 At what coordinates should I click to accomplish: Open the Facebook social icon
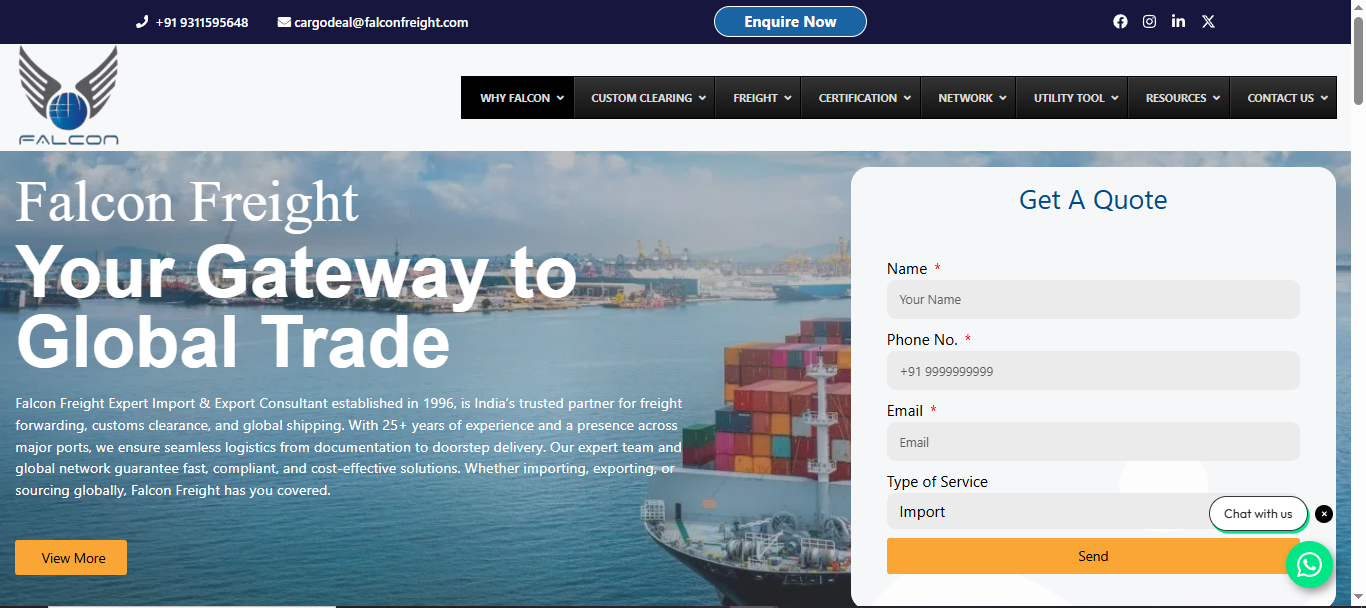[x=1120, y=21]
